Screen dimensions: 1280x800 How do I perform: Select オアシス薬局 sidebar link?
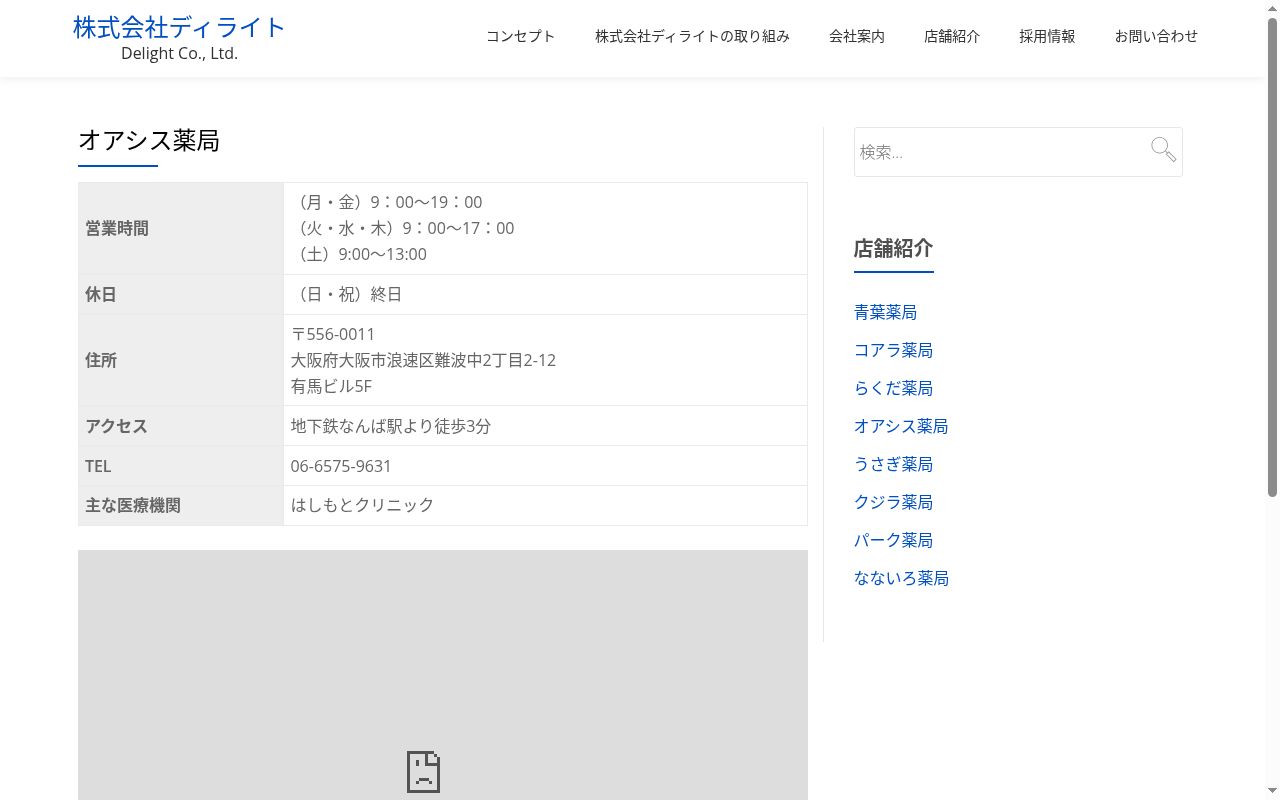[x=901, y=426]
